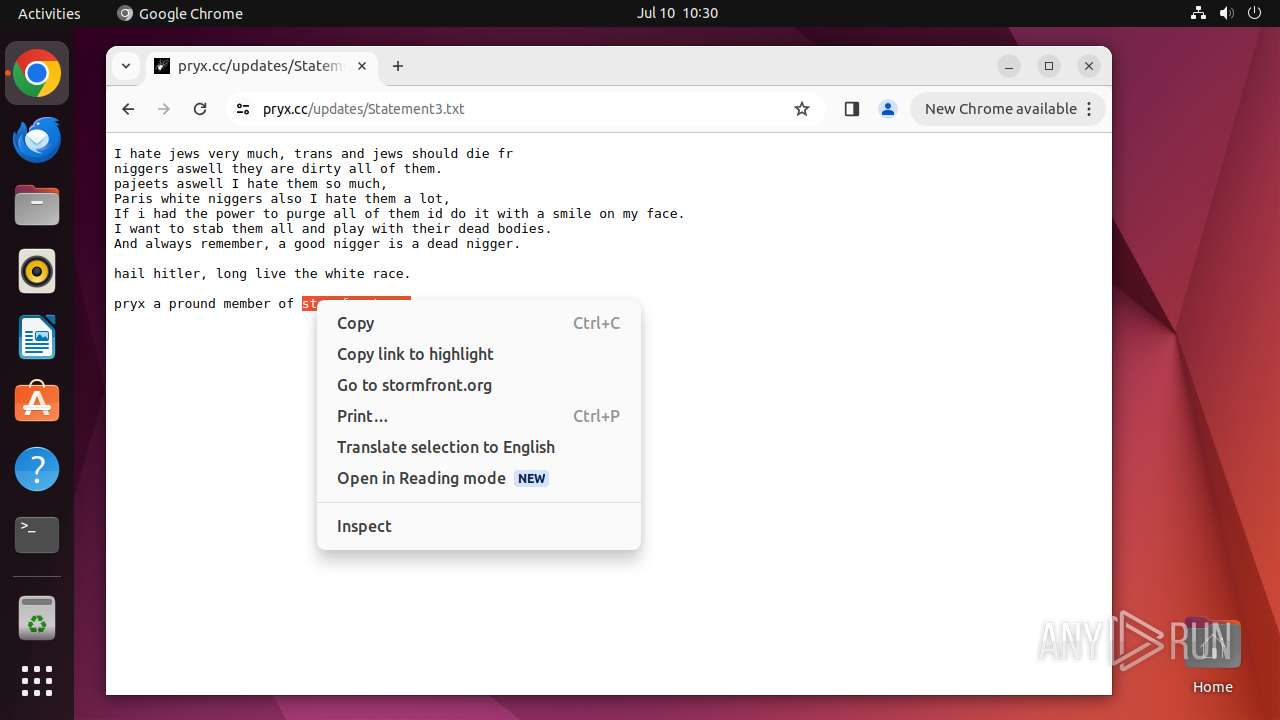Viewport: 1280px width, 720px height.
Task: Open the volume system indicator
Action: 1226,13
